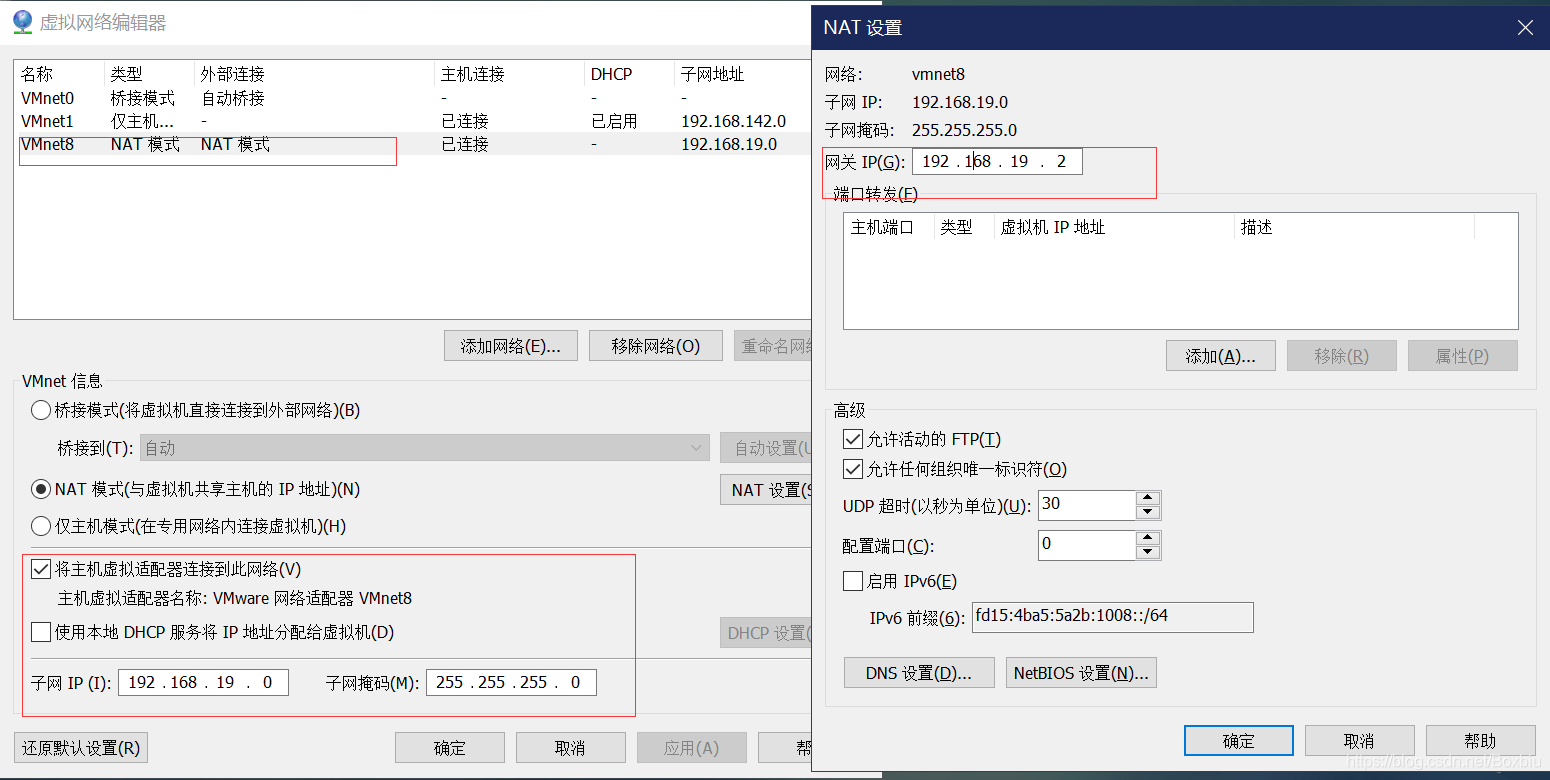Click 属性(P) port forwarding button
Image resolution: width=1550 pixels, height=780 pixels.
tap(1463, 356)
